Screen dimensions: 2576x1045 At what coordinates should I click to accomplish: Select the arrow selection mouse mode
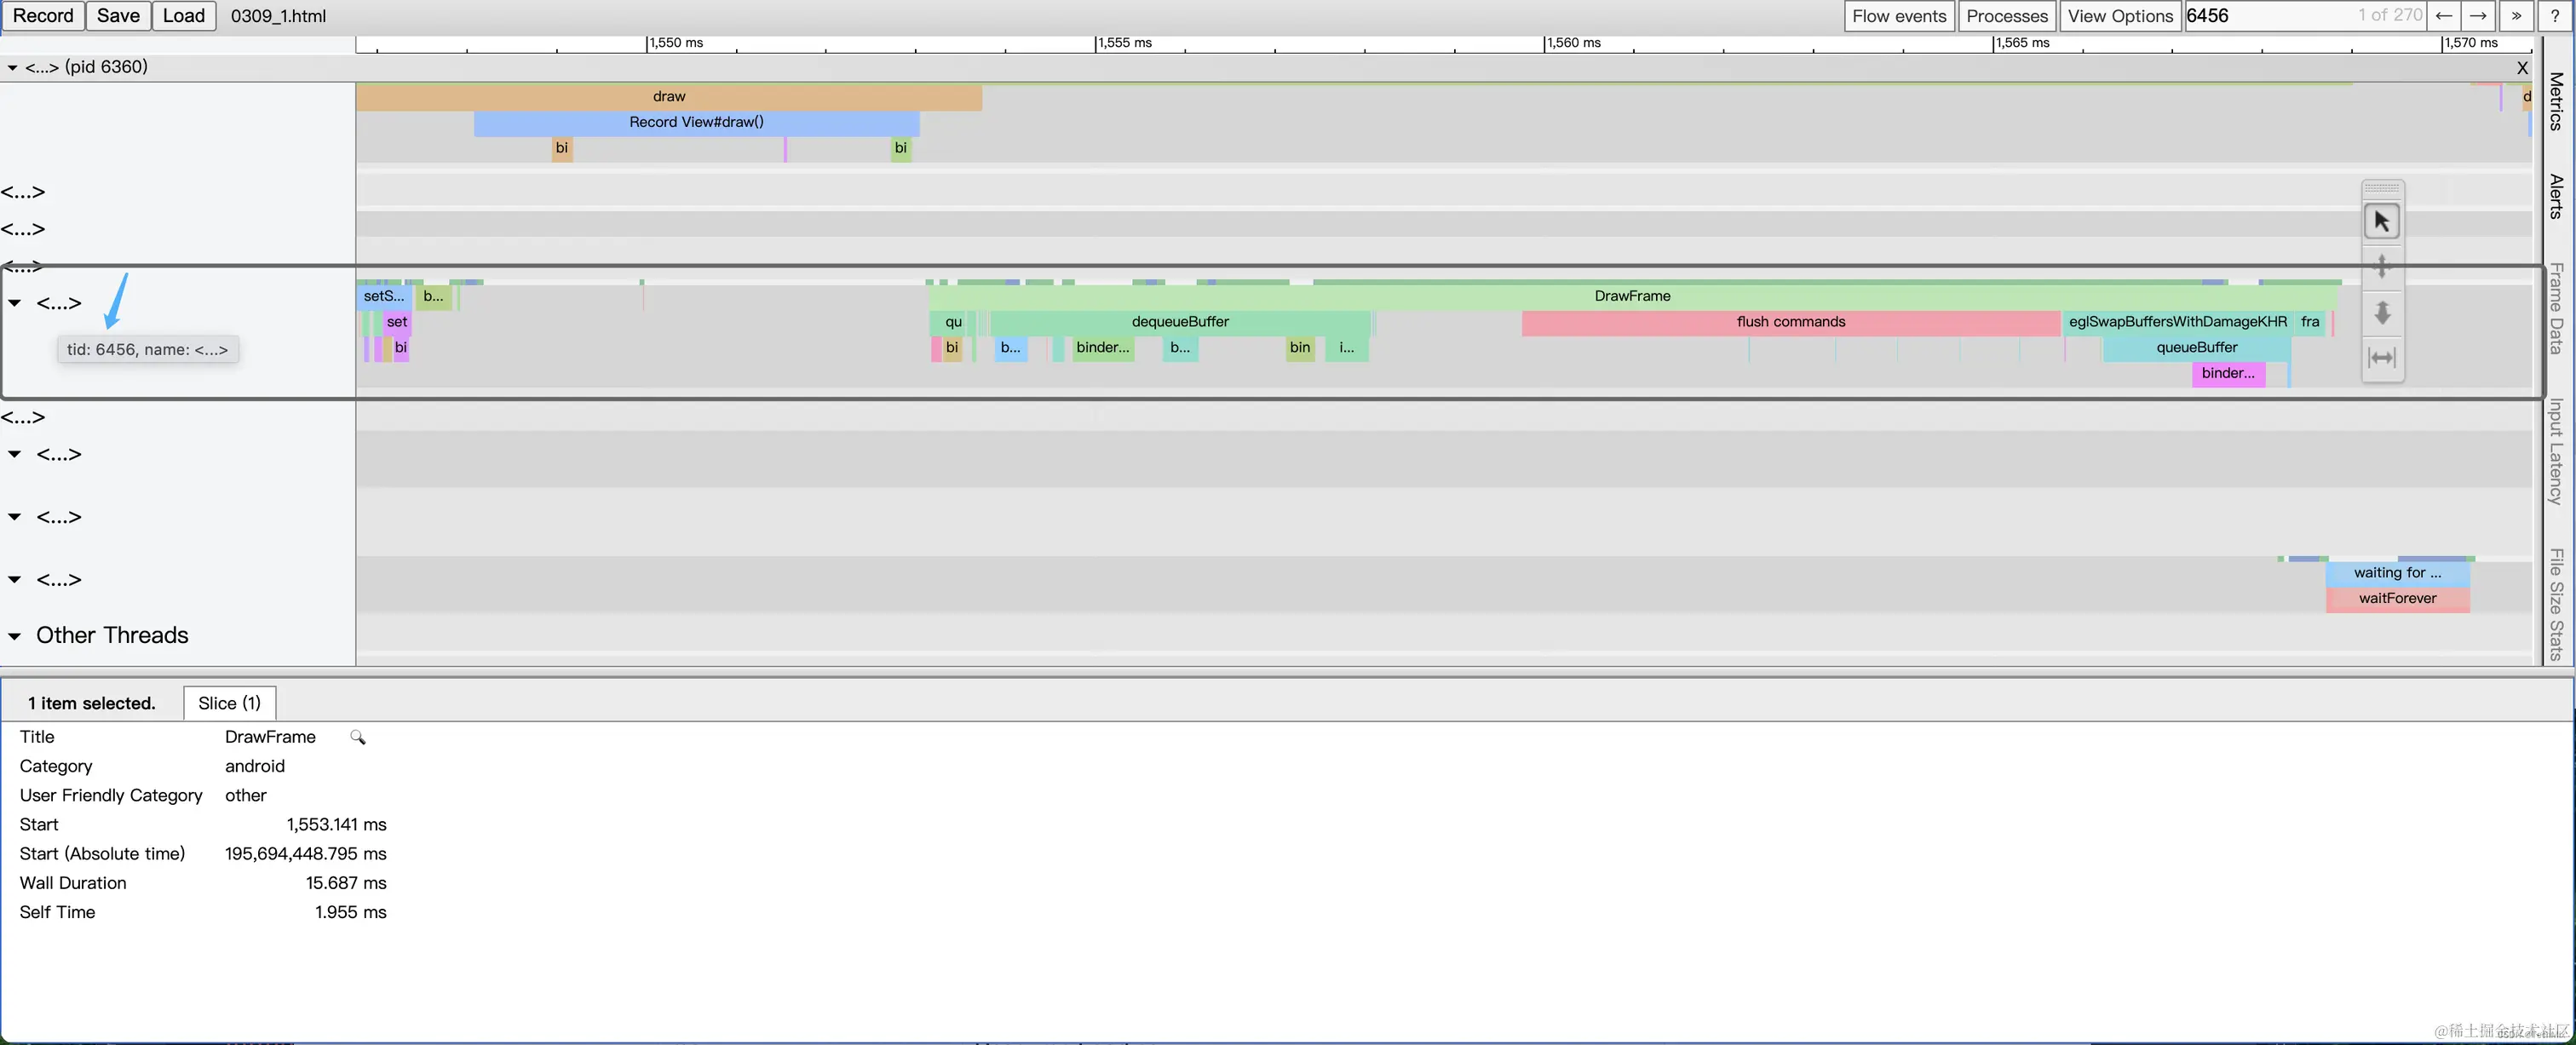click(2382, 221)
